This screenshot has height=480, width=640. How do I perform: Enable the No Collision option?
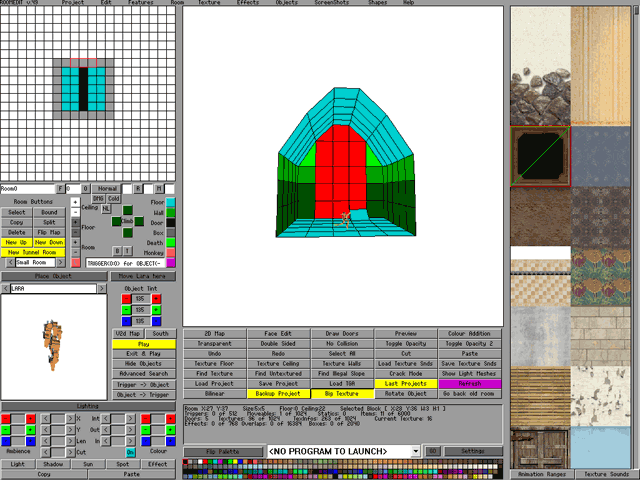[x=342, y=342]
